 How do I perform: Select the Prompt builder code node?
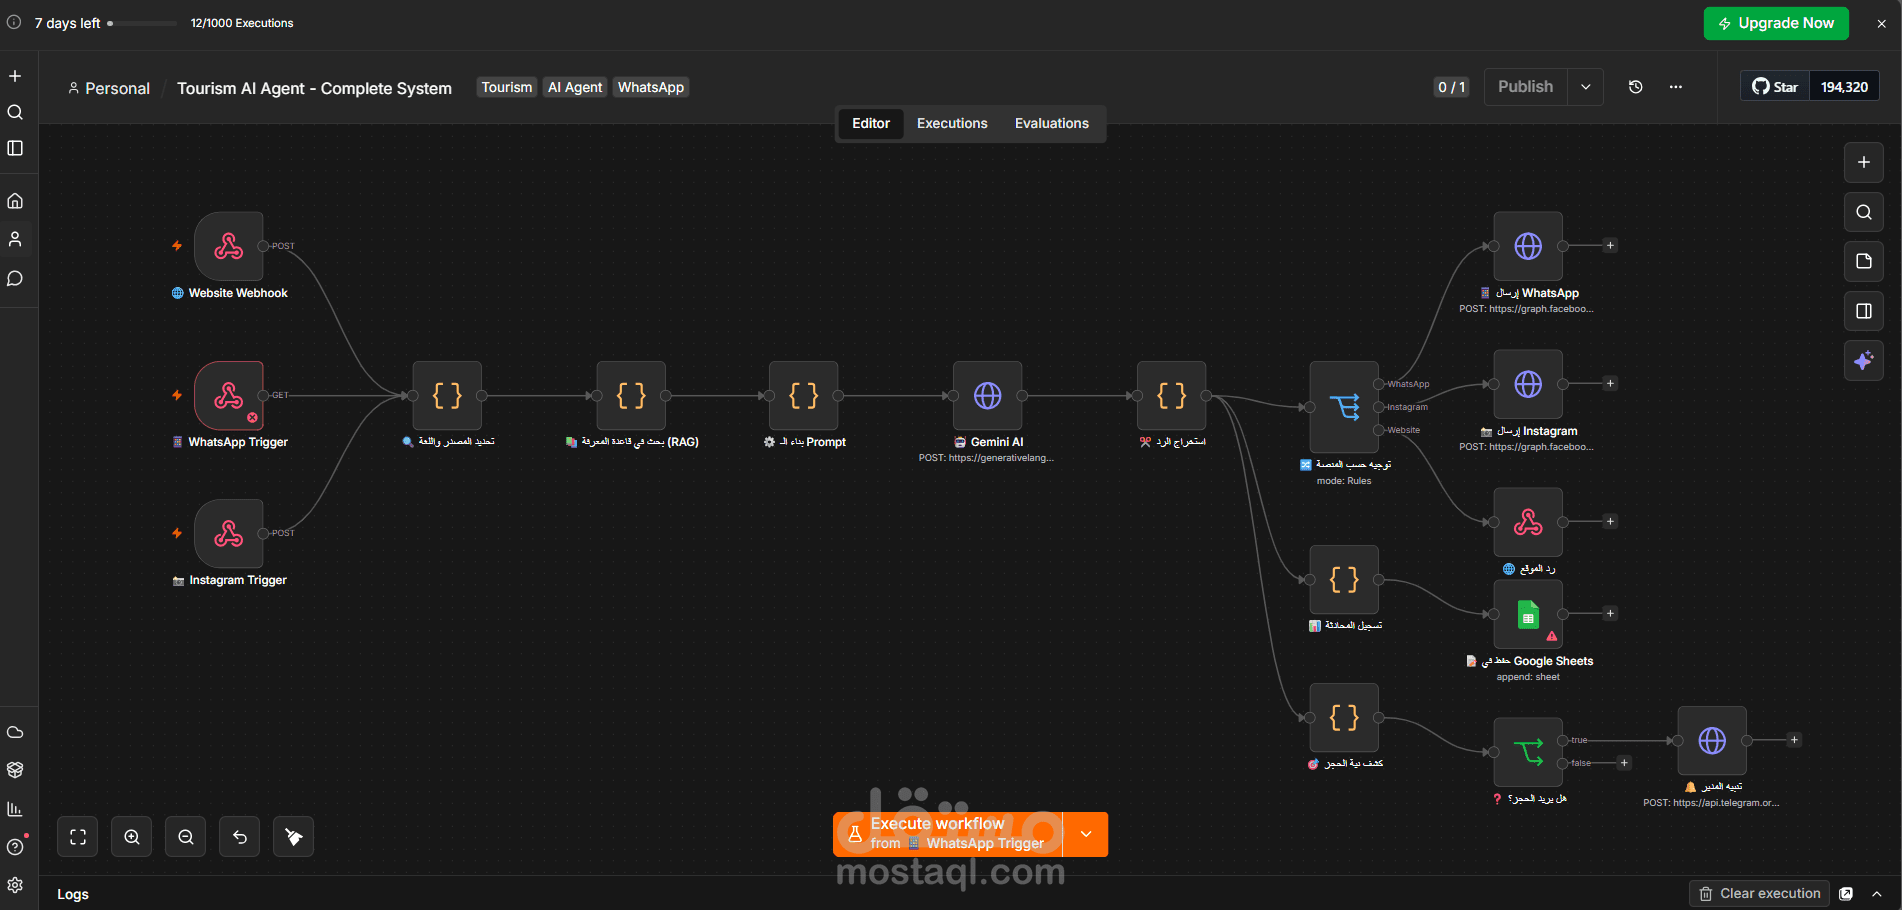(804, 396)
